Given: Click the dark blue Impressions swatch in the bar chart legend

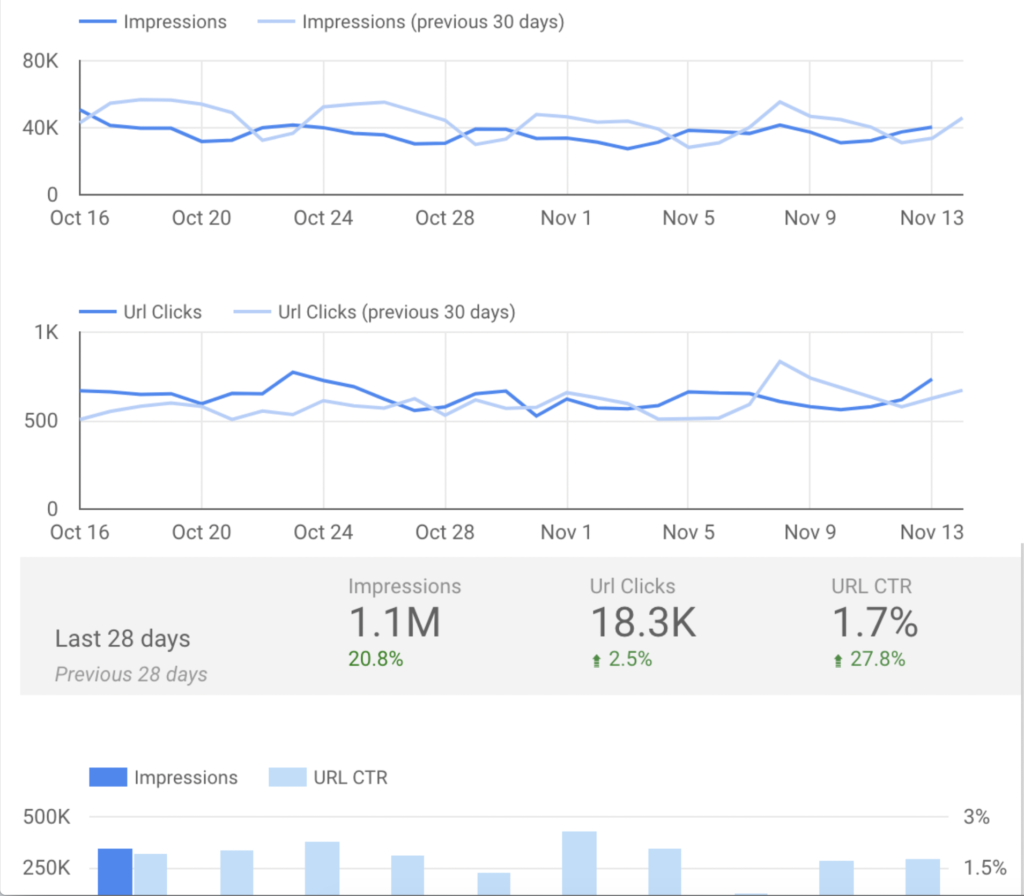Looking at the screenshot, I should pyautogui.click(x=108, y=777).
